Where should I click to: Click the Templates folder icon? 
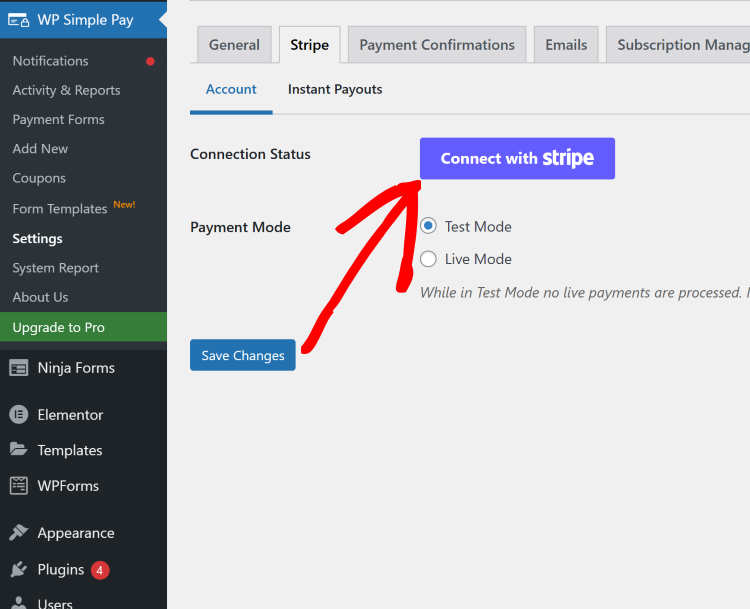click(x=19, y=450)
